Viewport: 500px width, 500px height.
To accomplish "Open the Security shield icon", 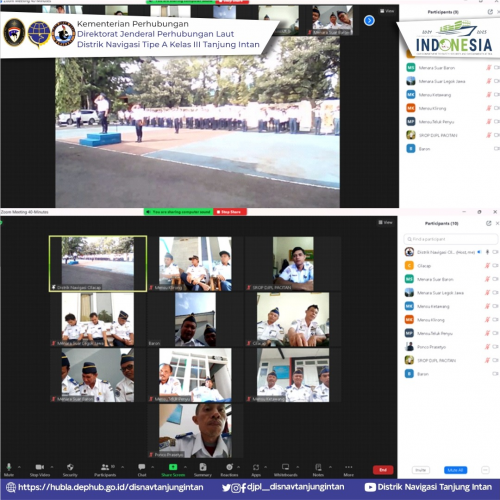I will click(70, 467).
